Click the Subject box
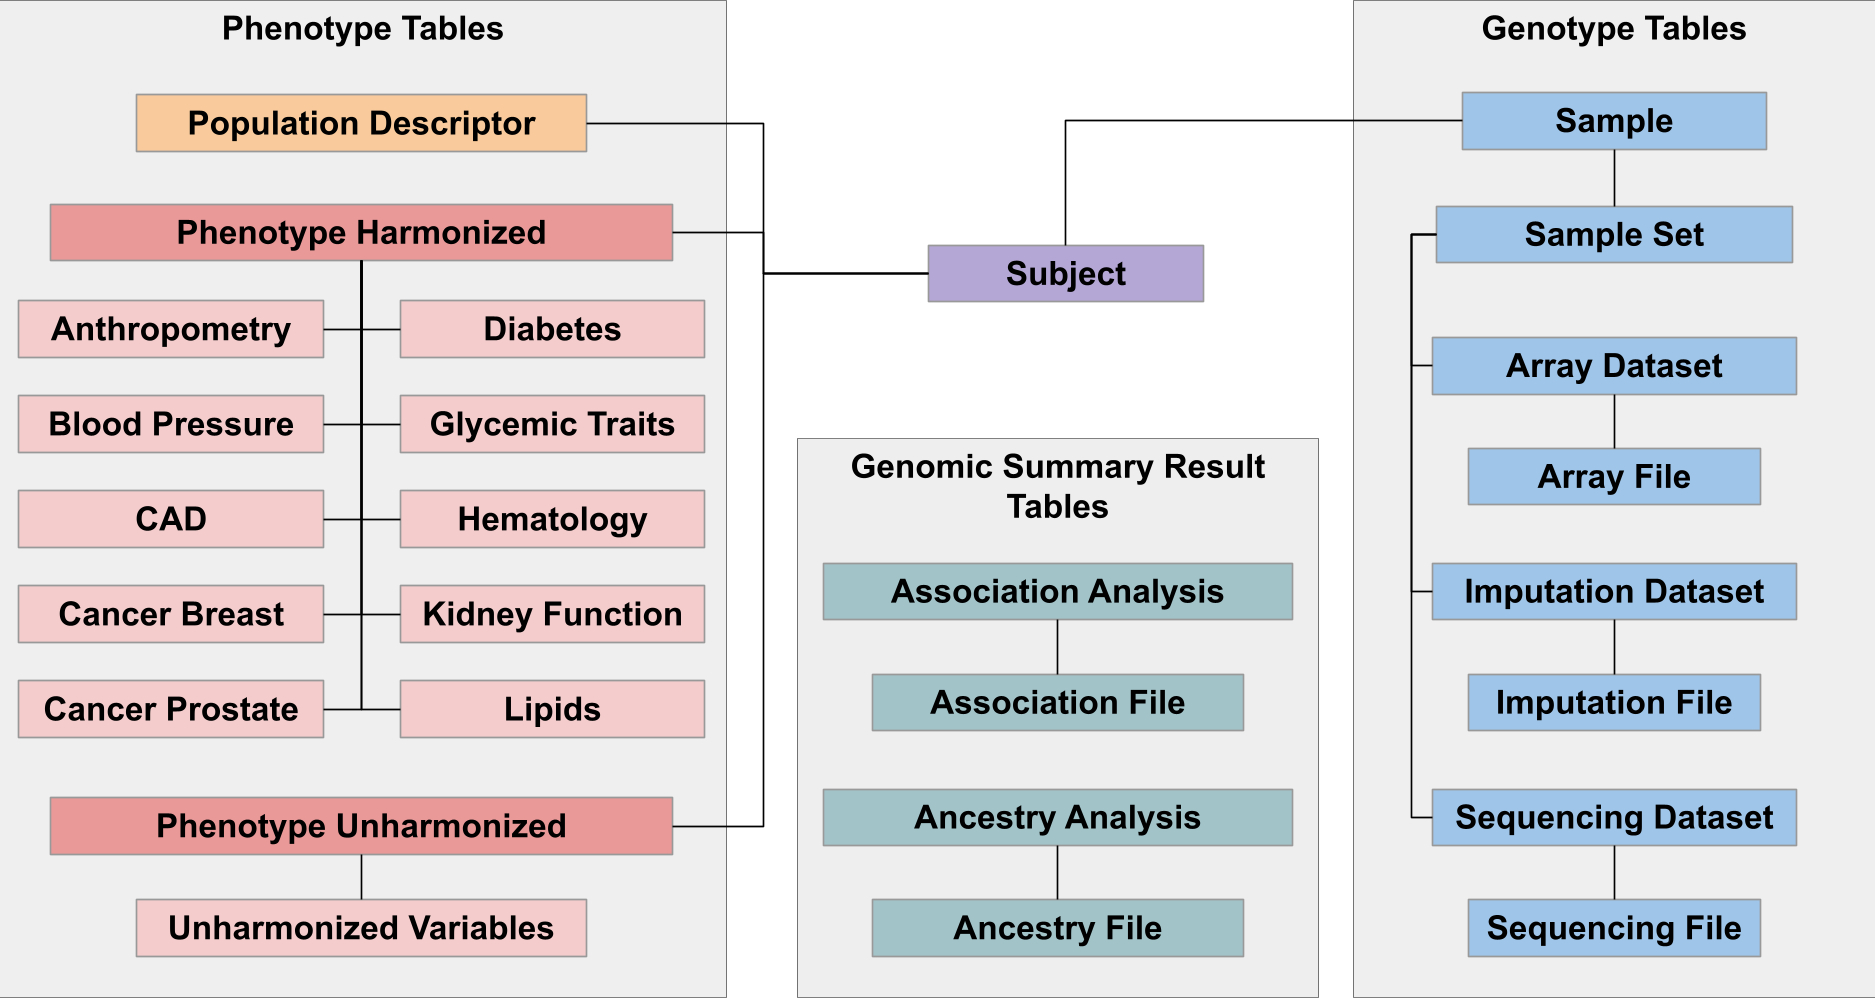The image size is (1875, 1001). click(x=1065, y=273)
